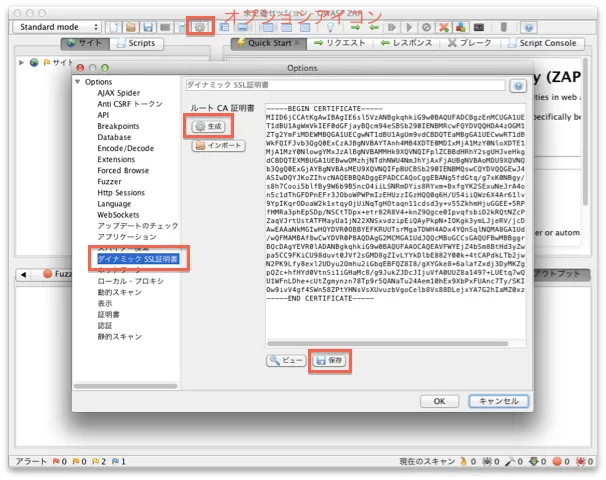
Task: Collapse the Options tree root node
Action: coord(79,81)
